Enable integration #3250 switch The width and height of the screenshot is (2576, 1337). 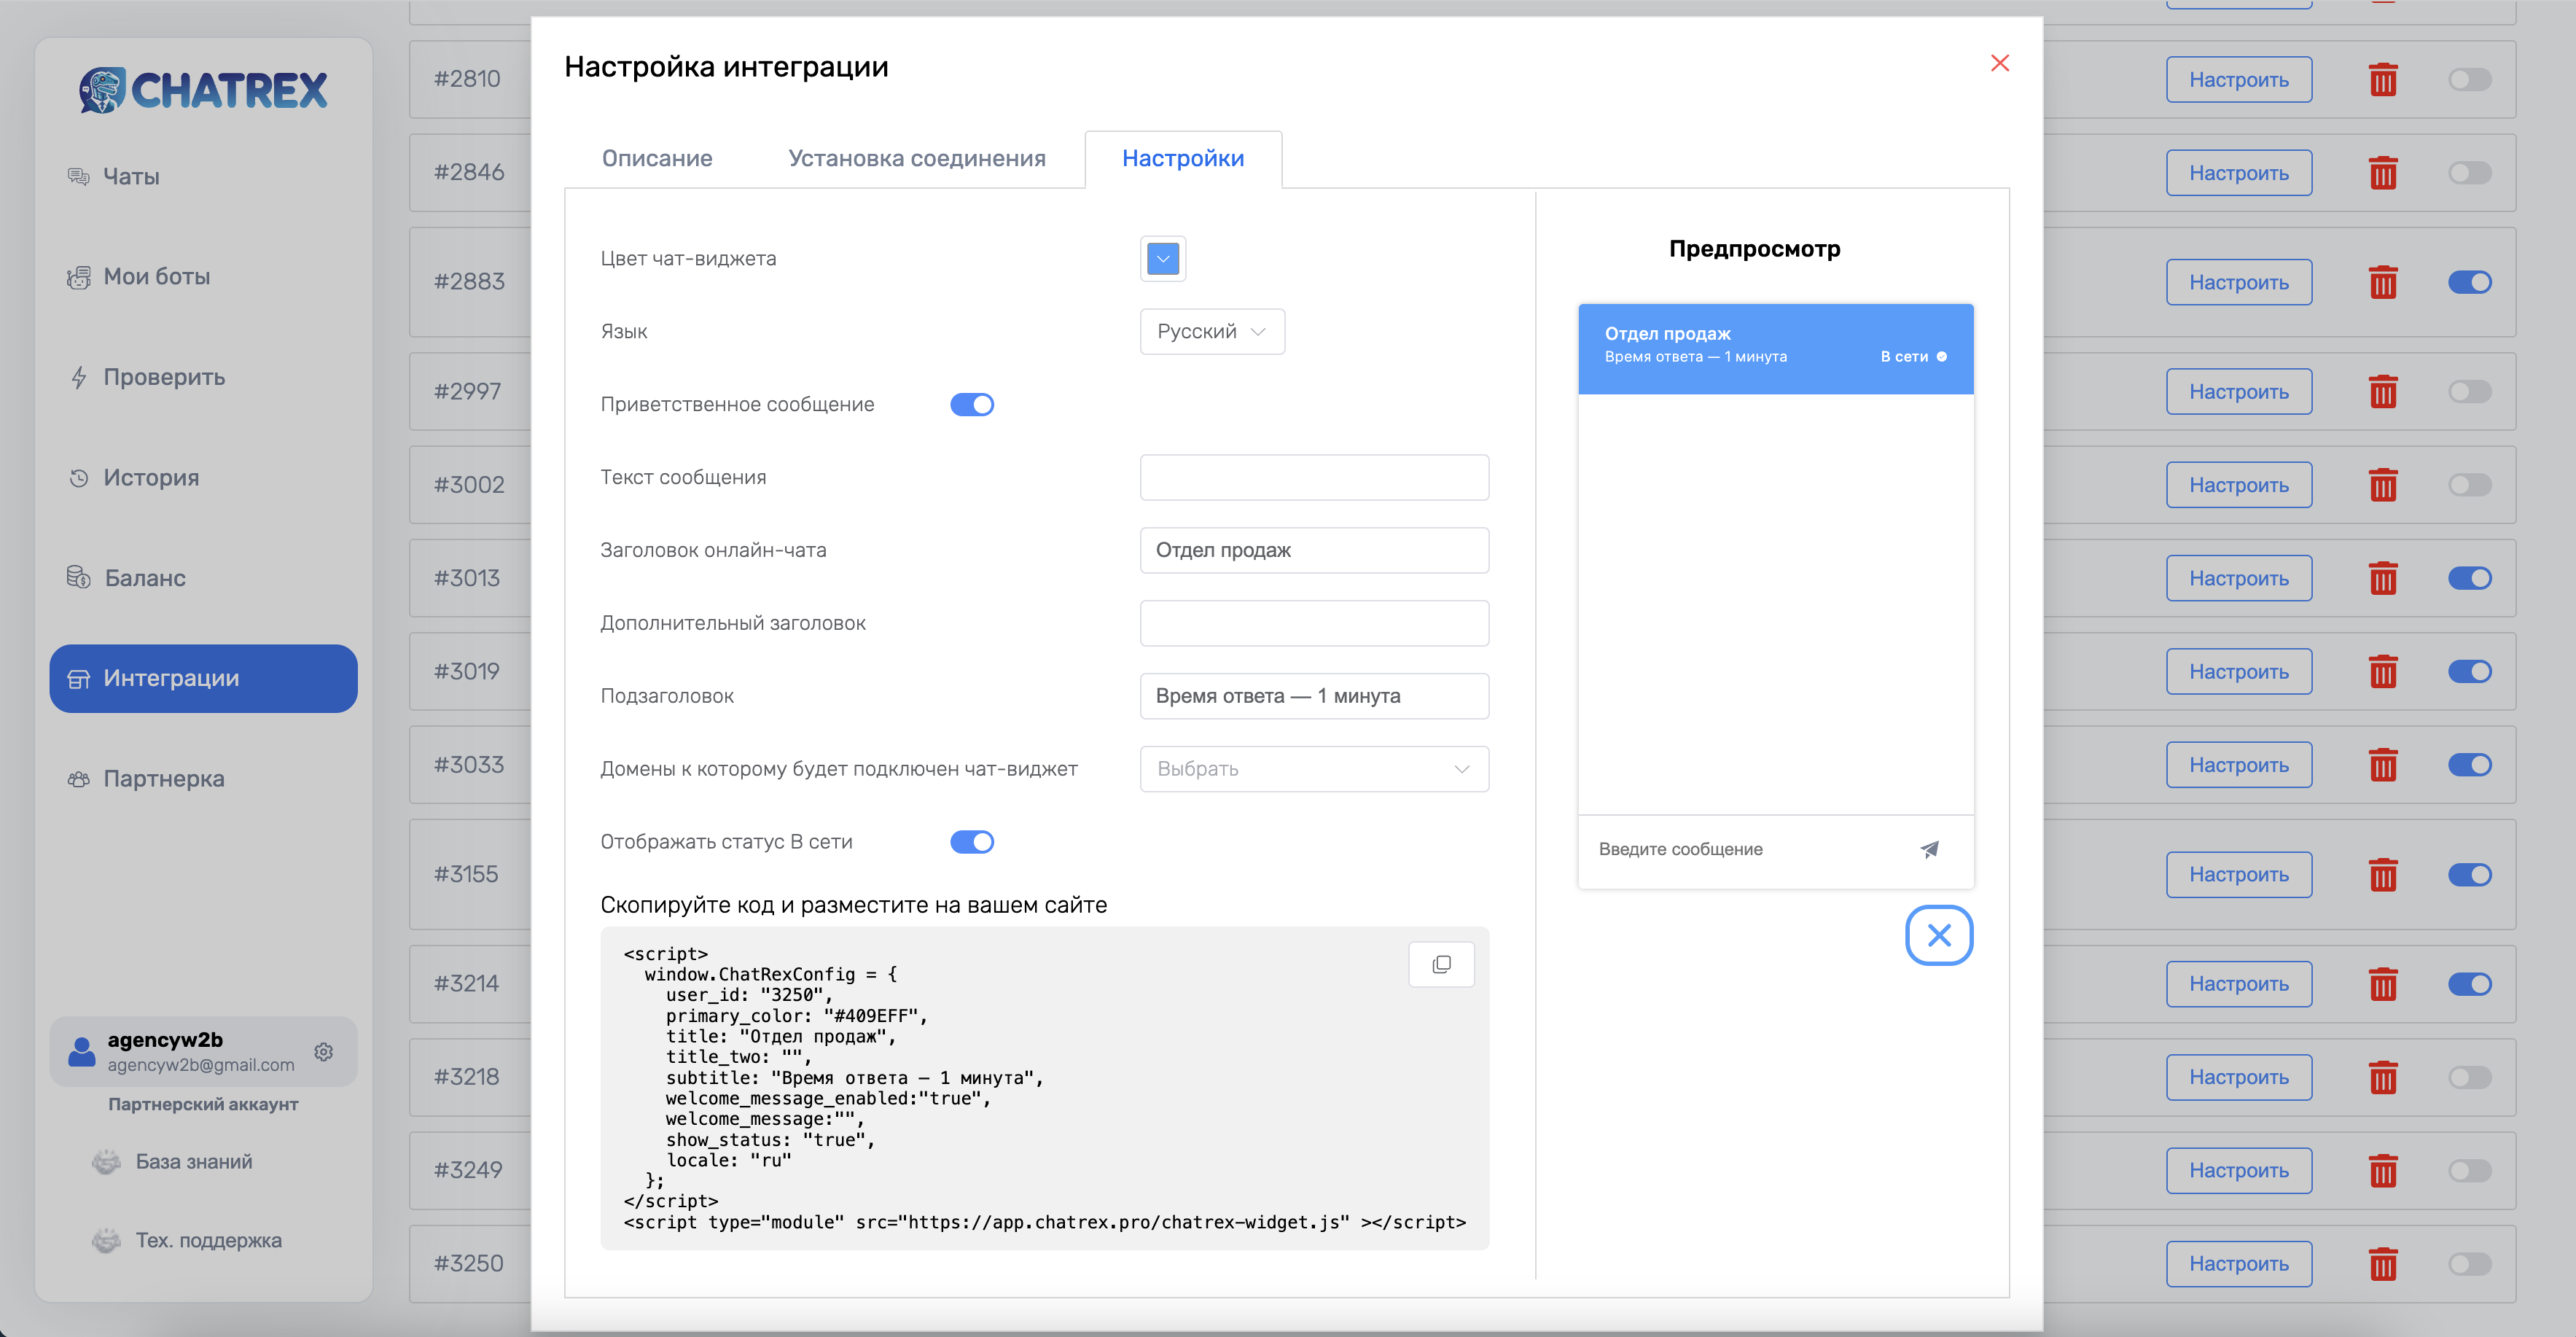pos(2469,1264)
